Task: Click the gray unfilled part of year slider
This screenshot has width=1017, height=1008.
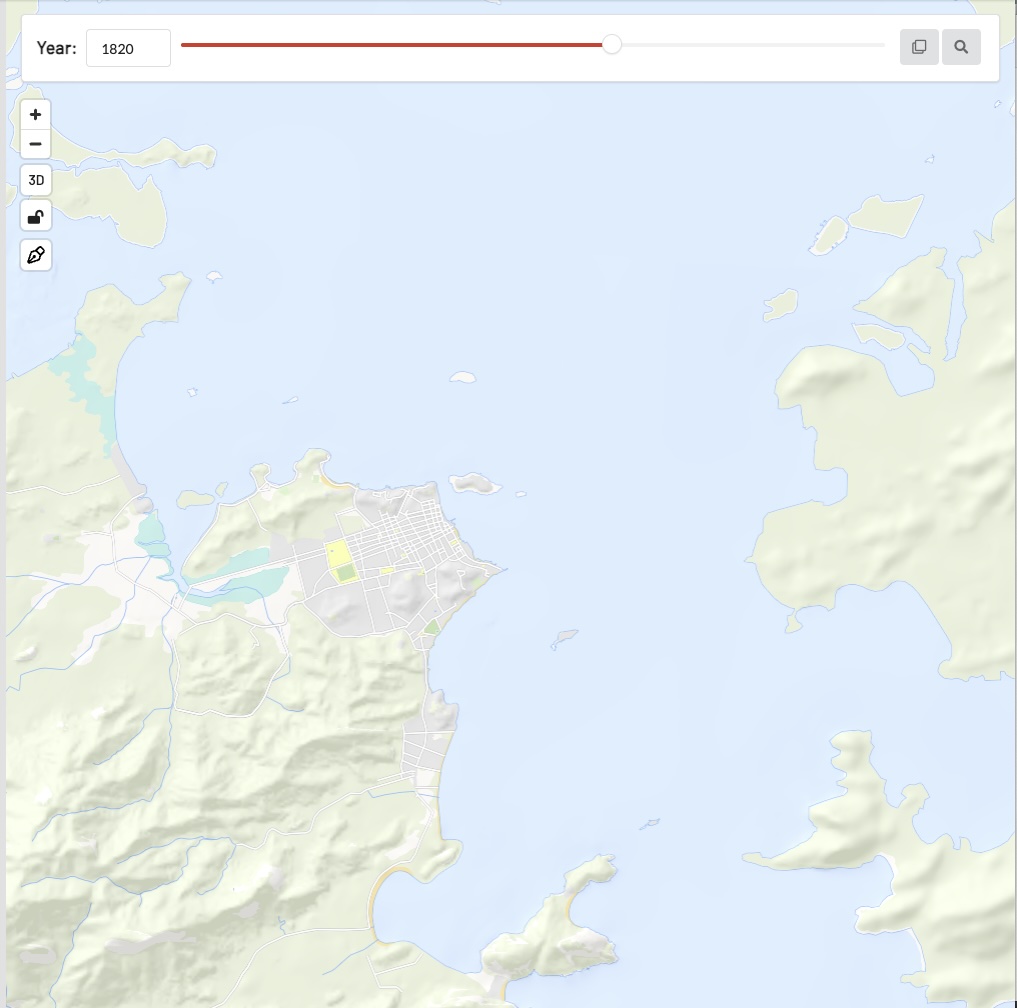Action: [x=750, y=45]
